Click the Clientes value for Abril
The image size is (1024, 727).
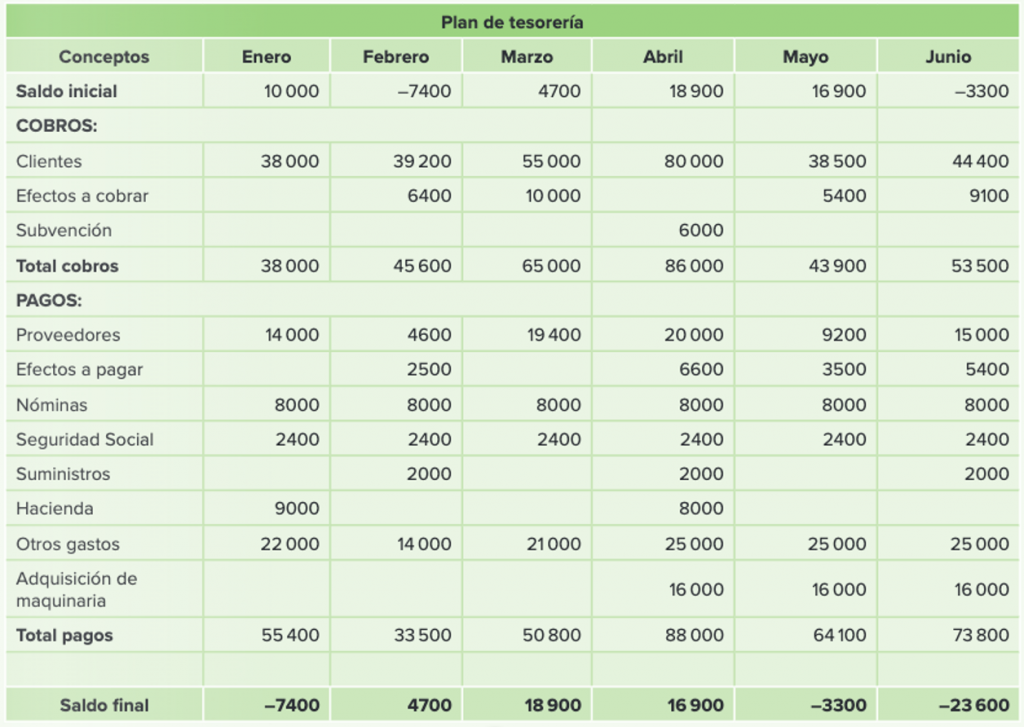coord(694,161)
